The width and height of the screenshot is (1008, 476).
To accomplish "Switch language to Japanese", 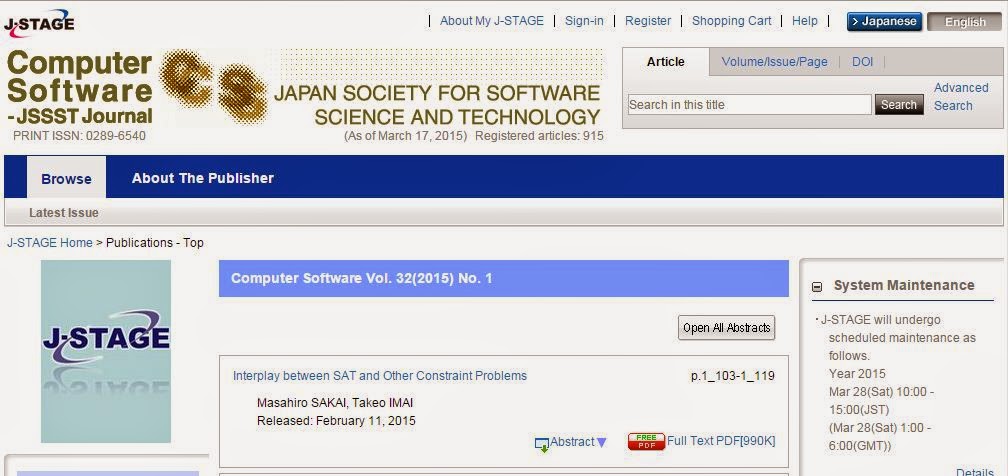I will 885,21.
